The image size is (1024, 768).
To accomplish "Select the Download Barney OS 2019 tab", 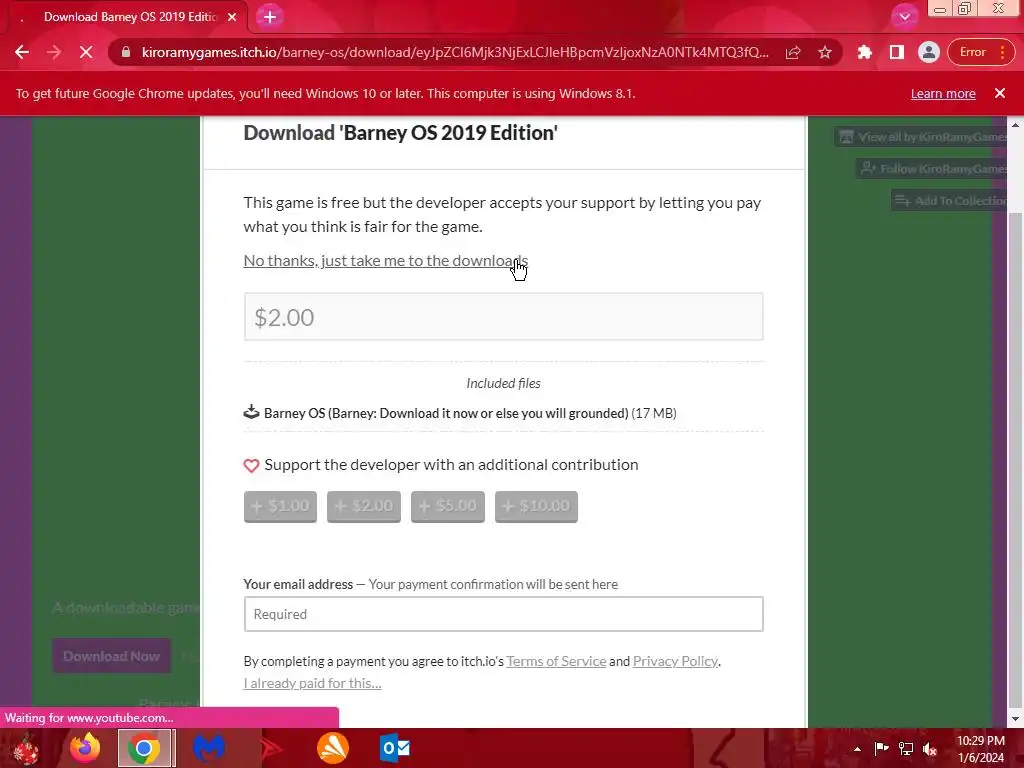I will point(130,17).
